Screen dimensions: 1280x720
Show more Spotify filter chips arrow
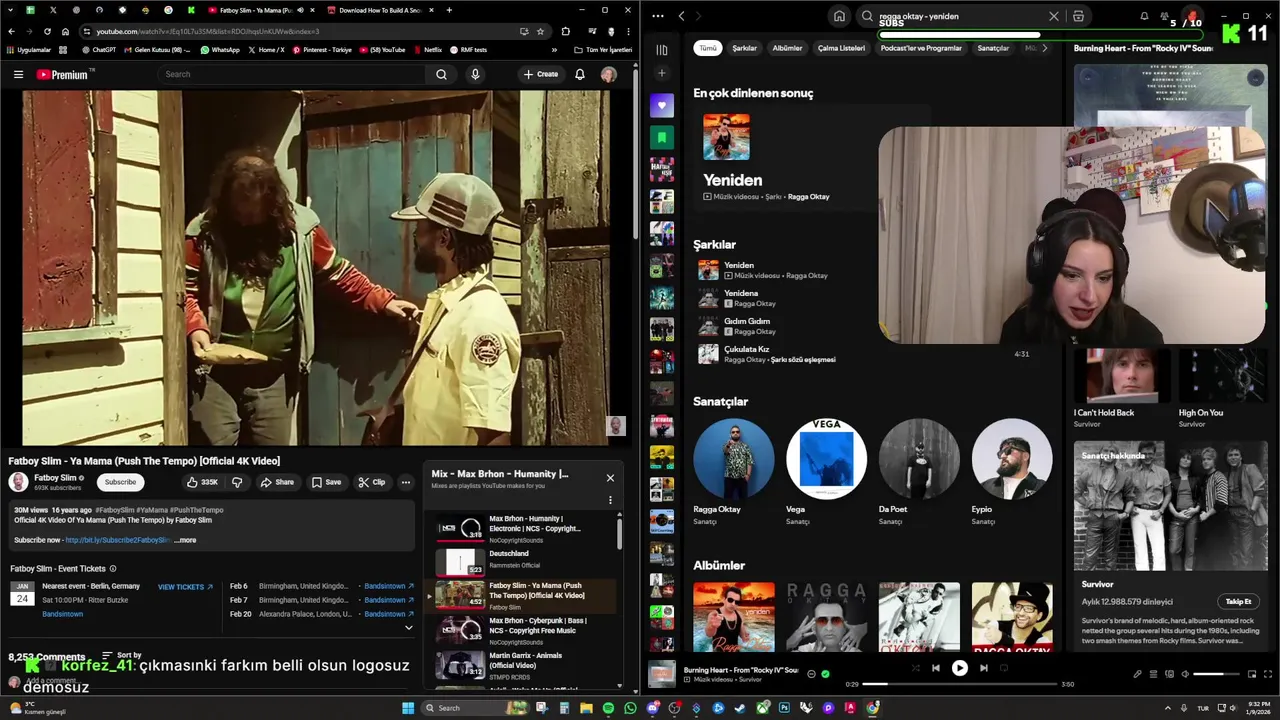[1044, 48]
